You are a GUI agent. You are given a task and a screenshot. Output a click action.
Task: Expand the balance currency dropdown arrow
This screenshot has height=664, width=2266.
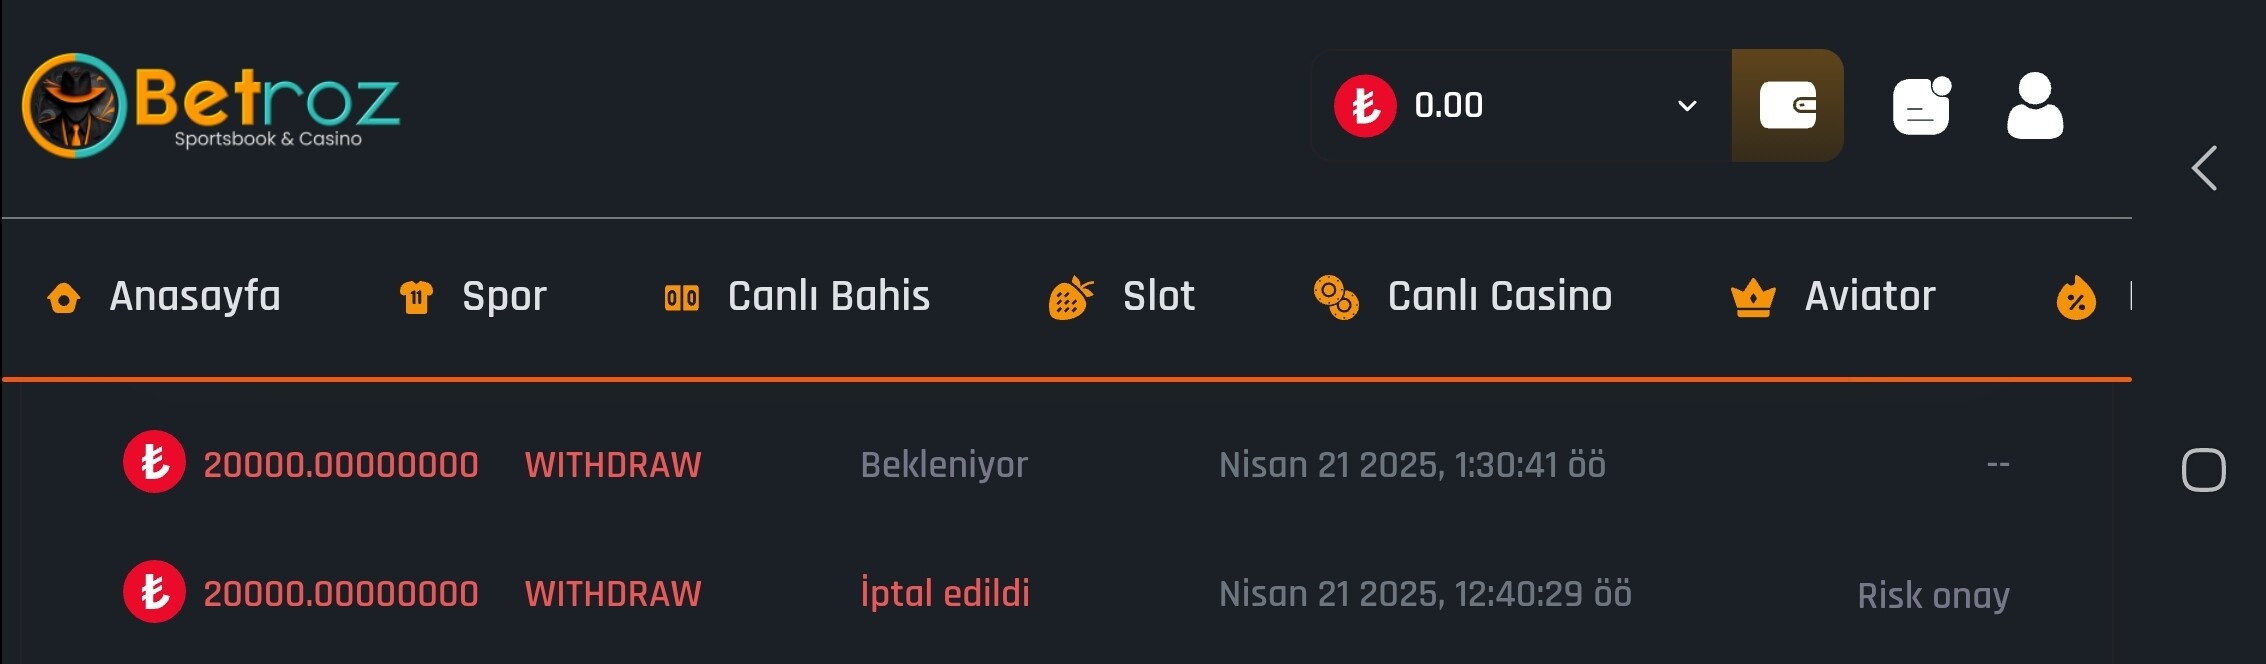1687,105
